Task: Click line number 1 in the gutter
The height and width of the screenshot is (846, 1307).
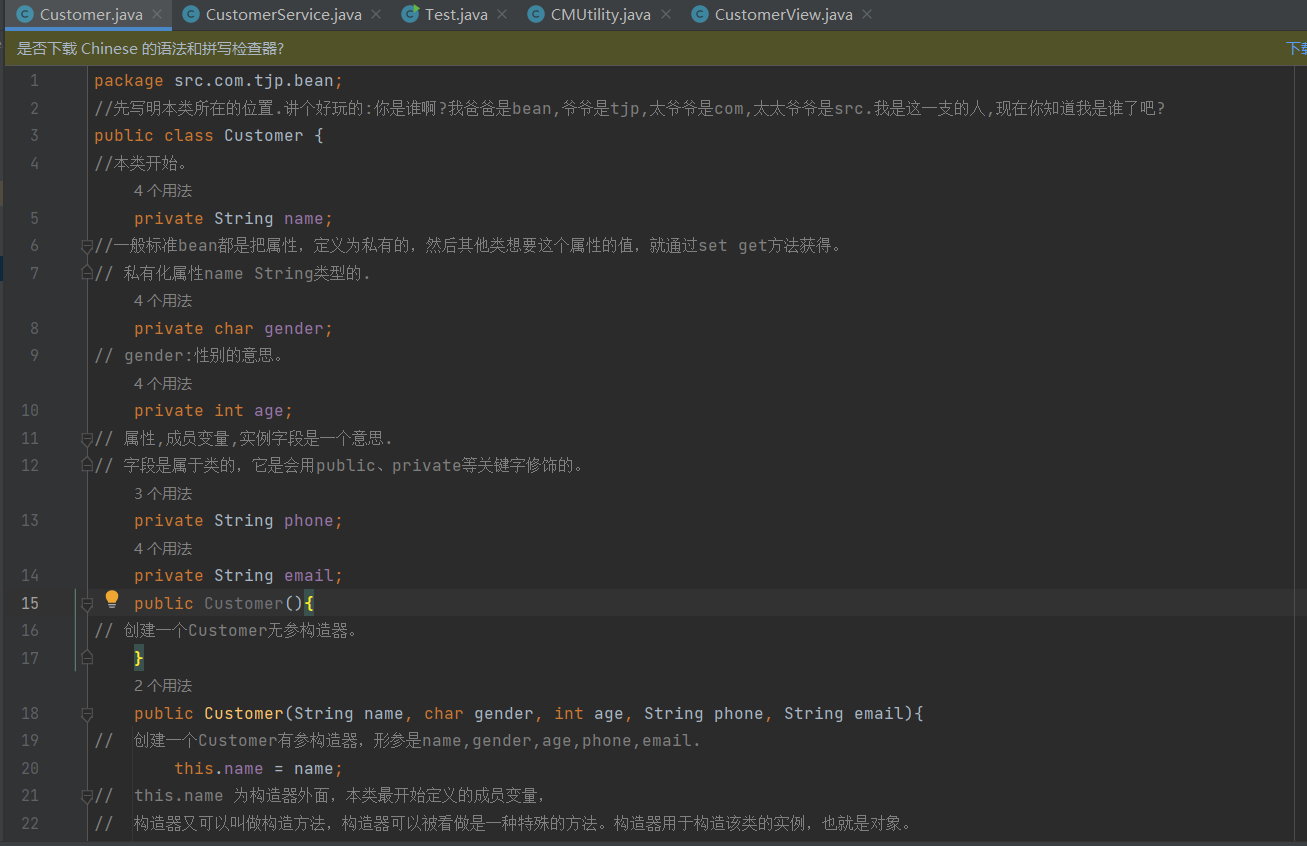Action: [x=35, y=80]
